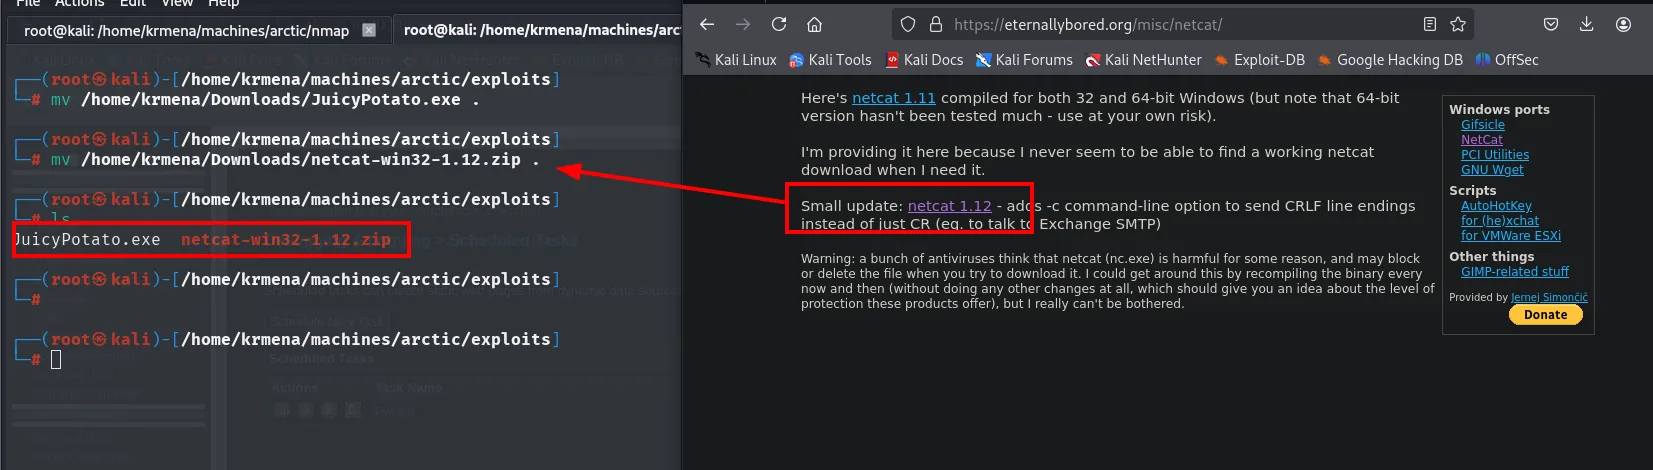The width and height of the screenshot is (1653, 470).
Task: Click the mv JuicyPotato.exe command line
Action: pos(264,100)
